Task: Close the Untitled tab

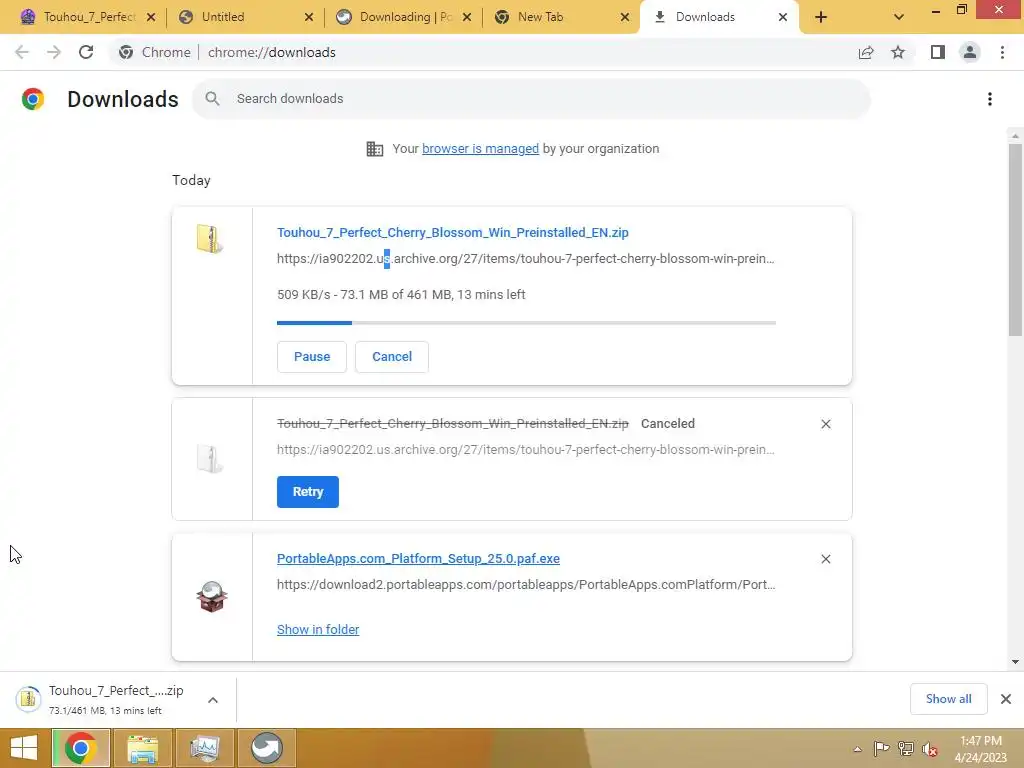Action: click(309, 17)
